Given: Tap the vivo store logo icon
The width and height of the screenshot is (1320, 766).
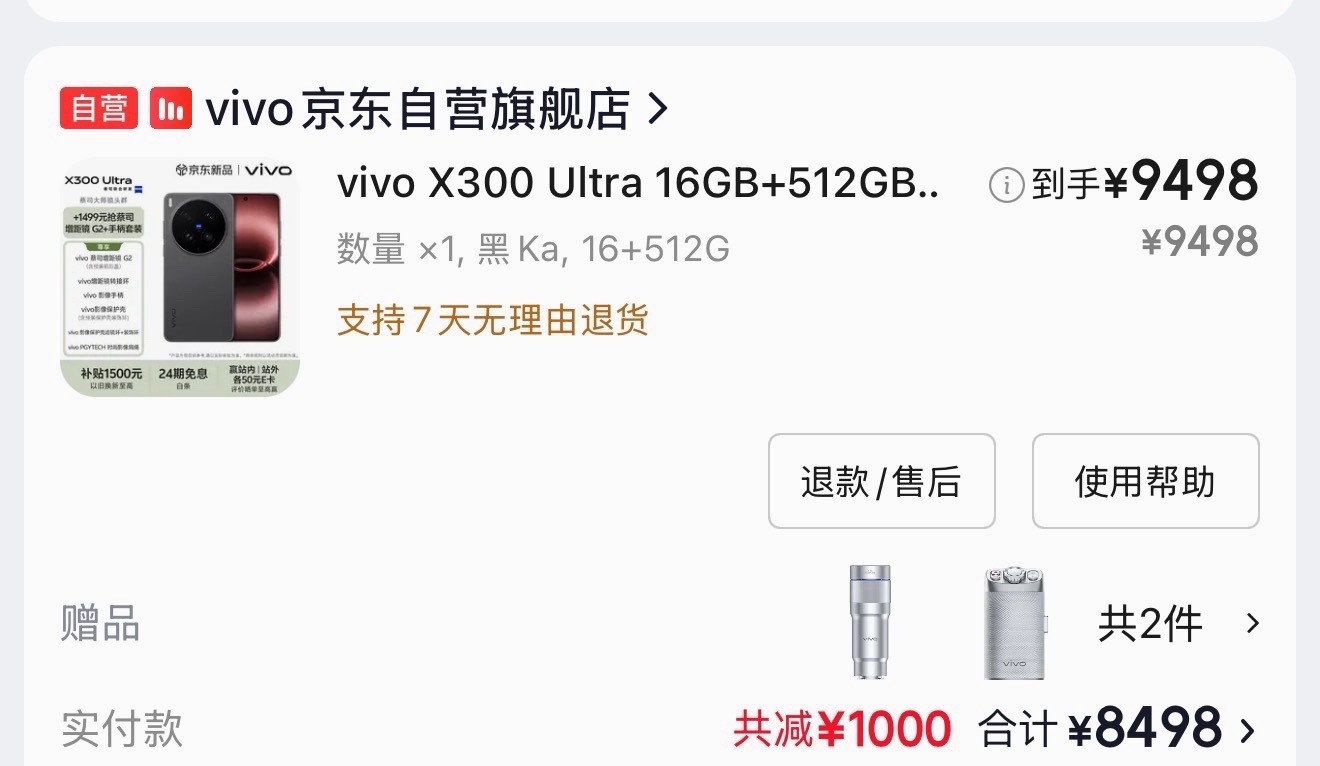Looking at the screenshot, I should (x=171, y=108).
